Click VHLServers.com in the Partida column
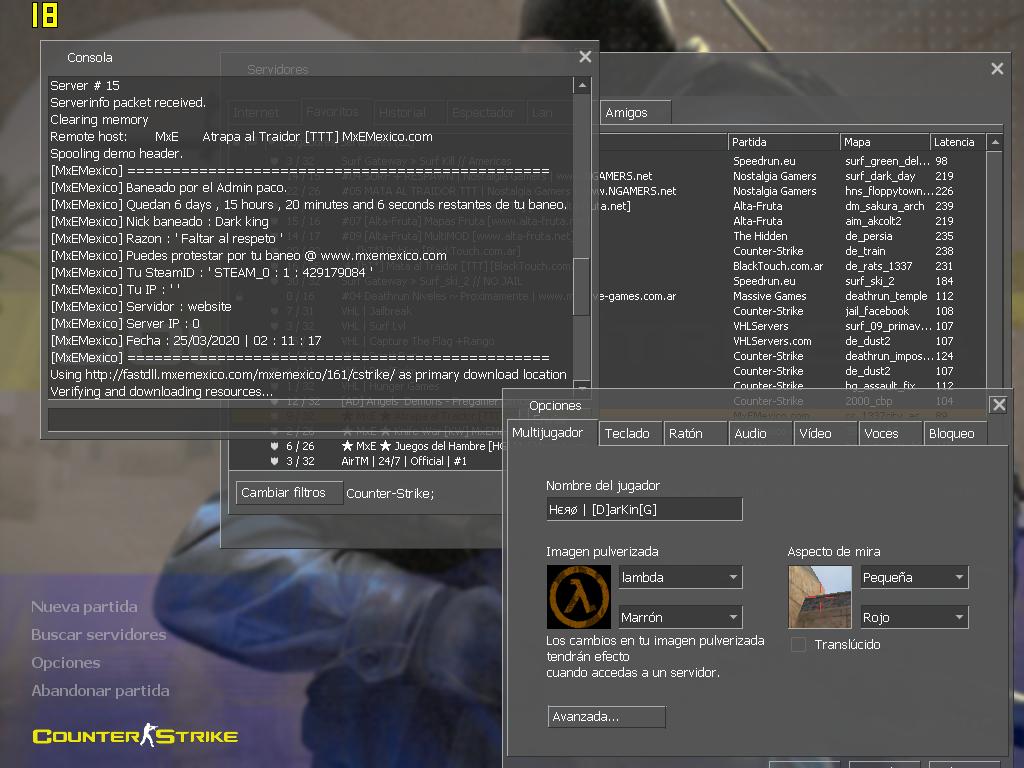1024x768 pixels. pos(772,341)
